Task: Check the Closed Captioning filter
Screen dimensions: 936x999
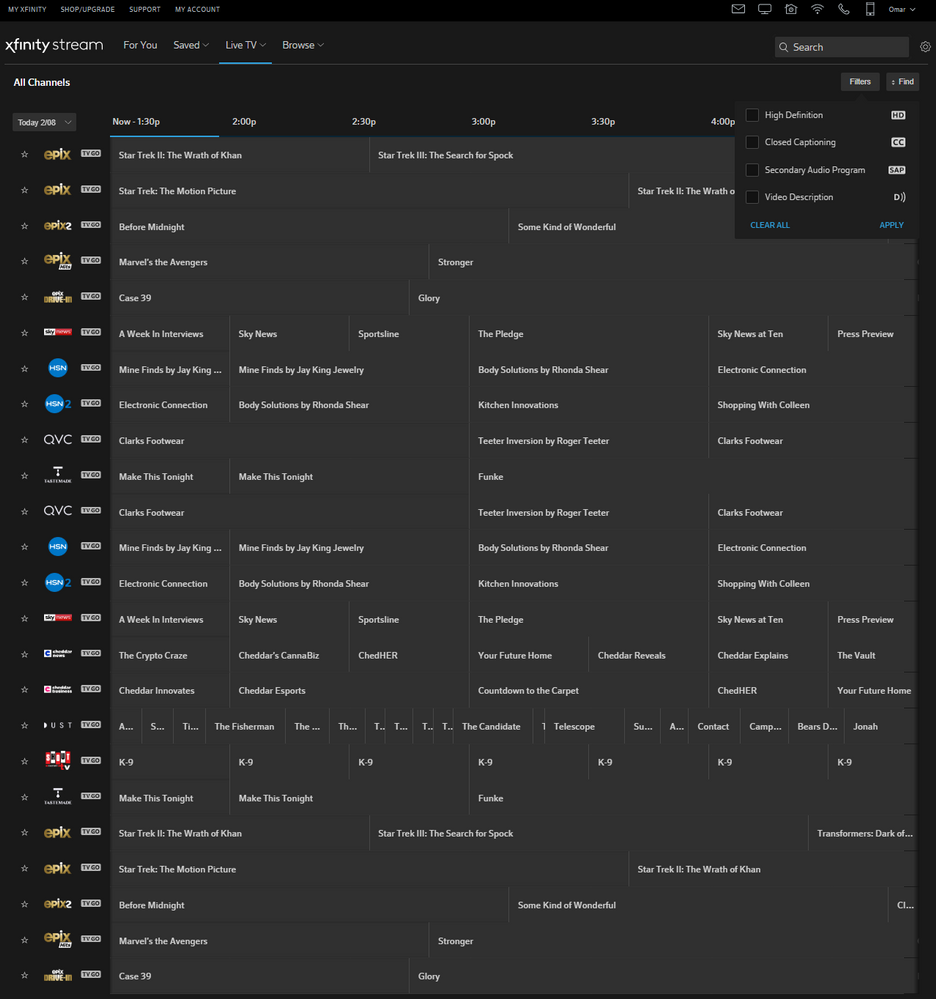Action: point(752,142)
